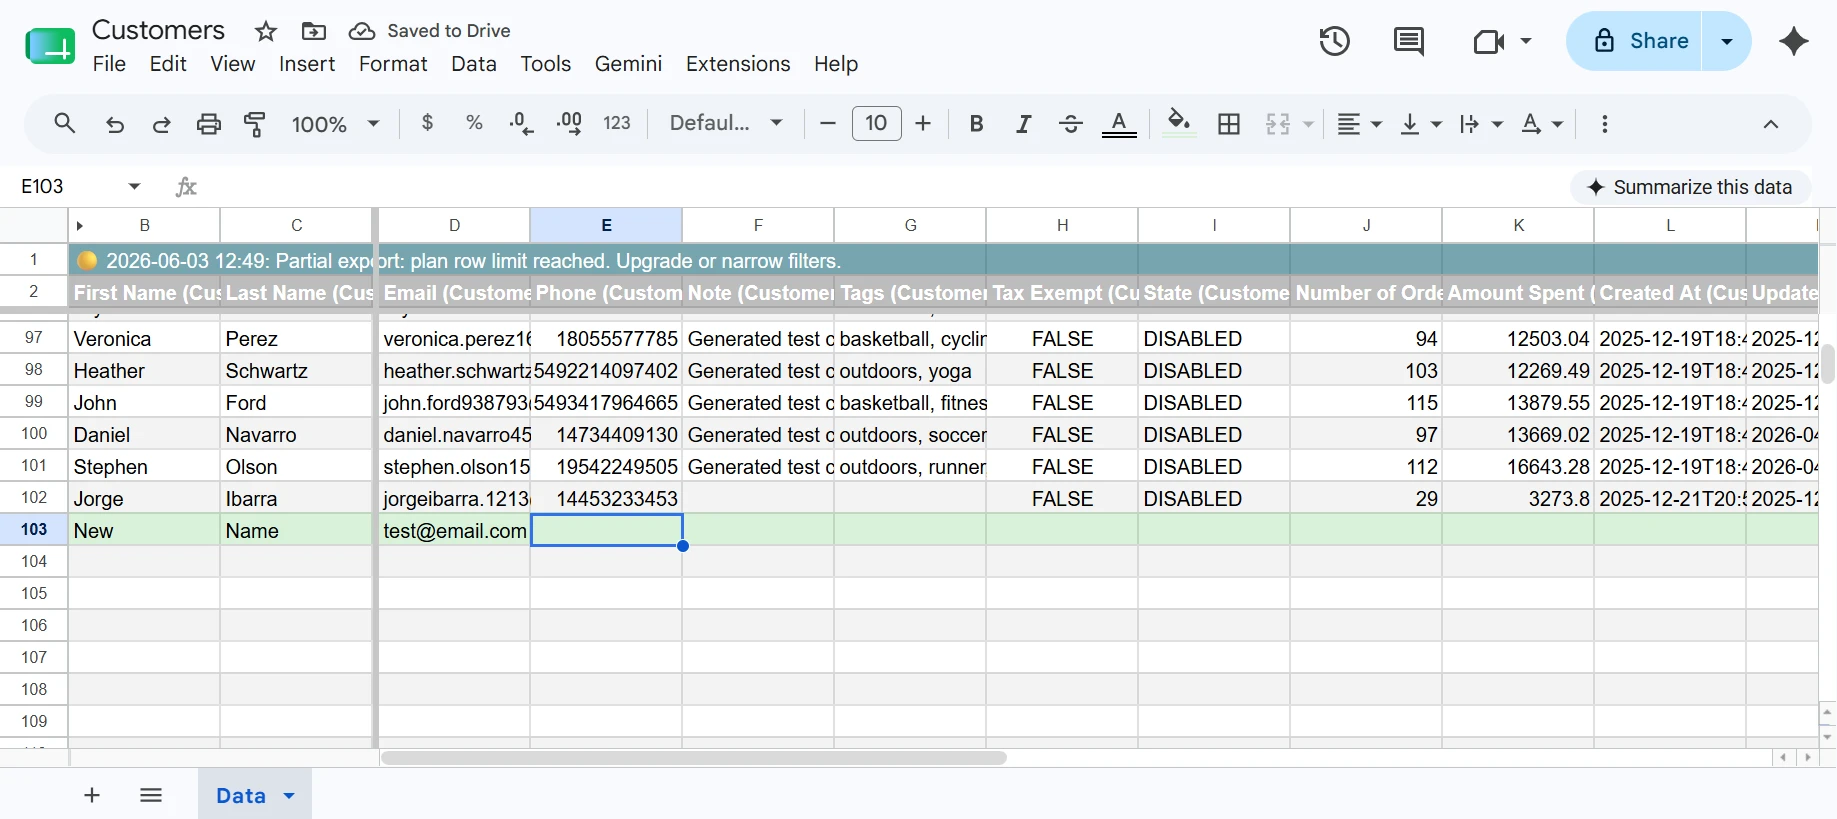Image resolution: width=1837 pixels, height=819 pixels.
Task: Open the Edit menu
Action: [168, 64]
